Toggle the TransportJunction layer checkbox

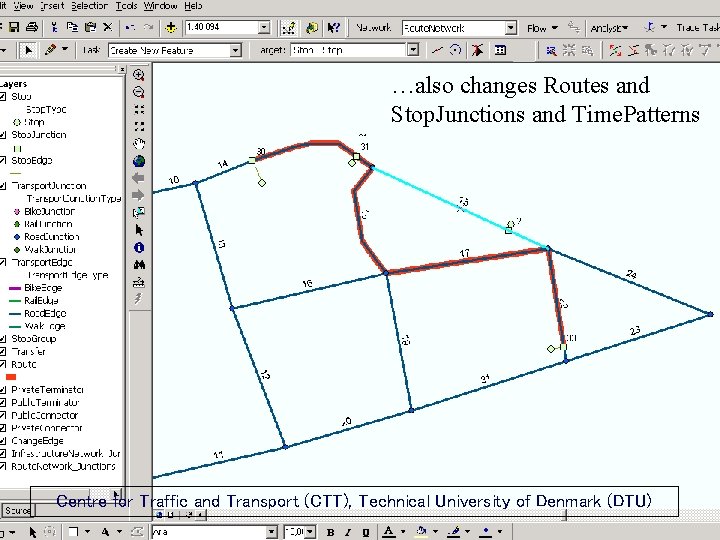pyautogui.click(x=2, y=186)
